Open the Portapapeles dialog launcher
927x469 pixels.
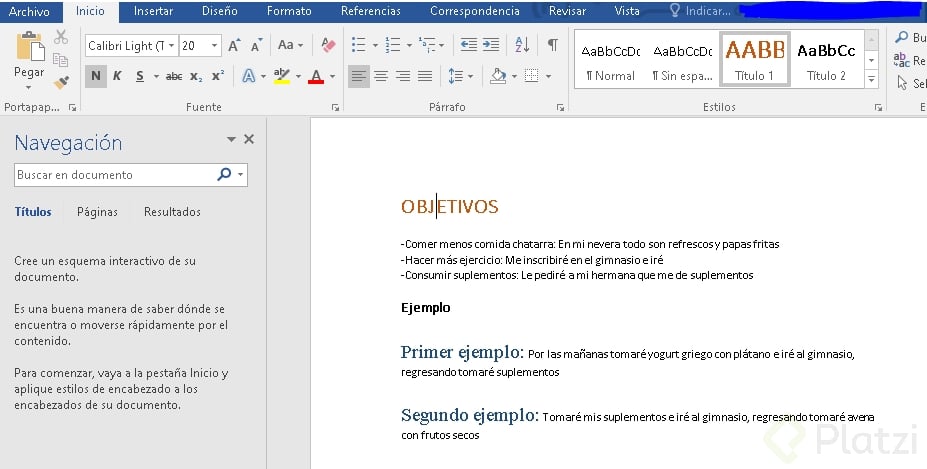click(72, 108)
